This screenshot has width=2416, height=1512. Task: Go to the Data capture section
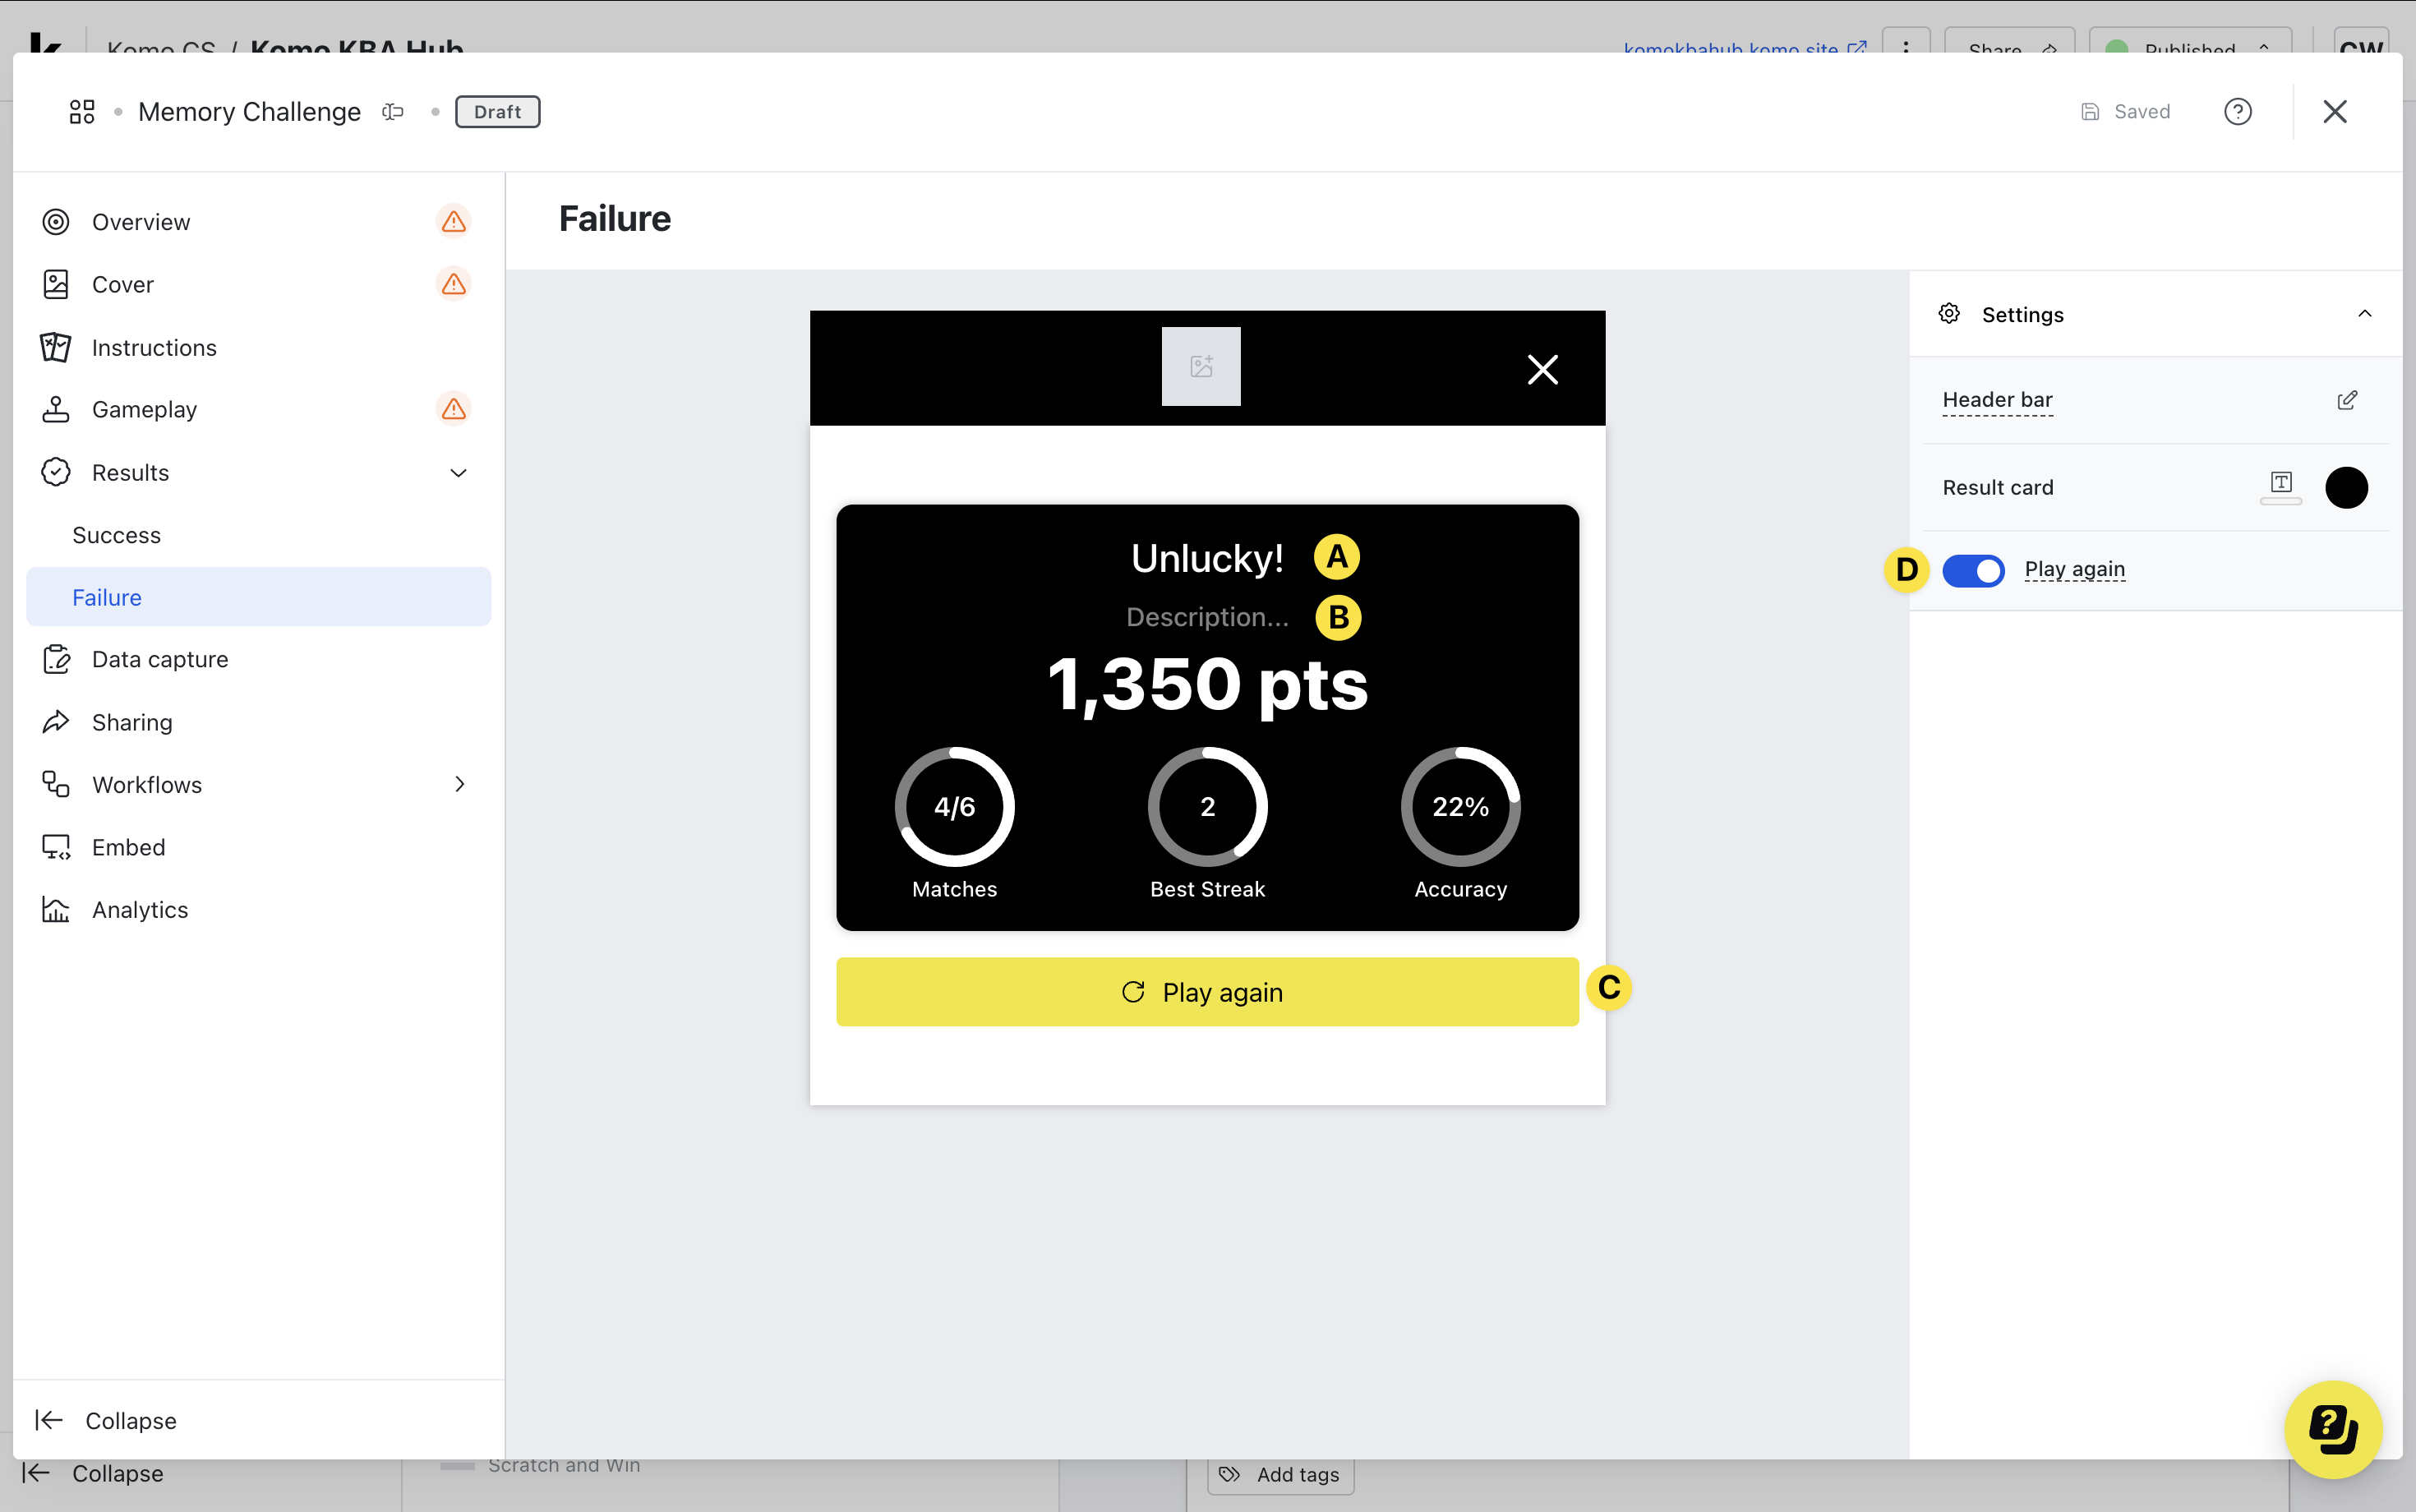160,660
